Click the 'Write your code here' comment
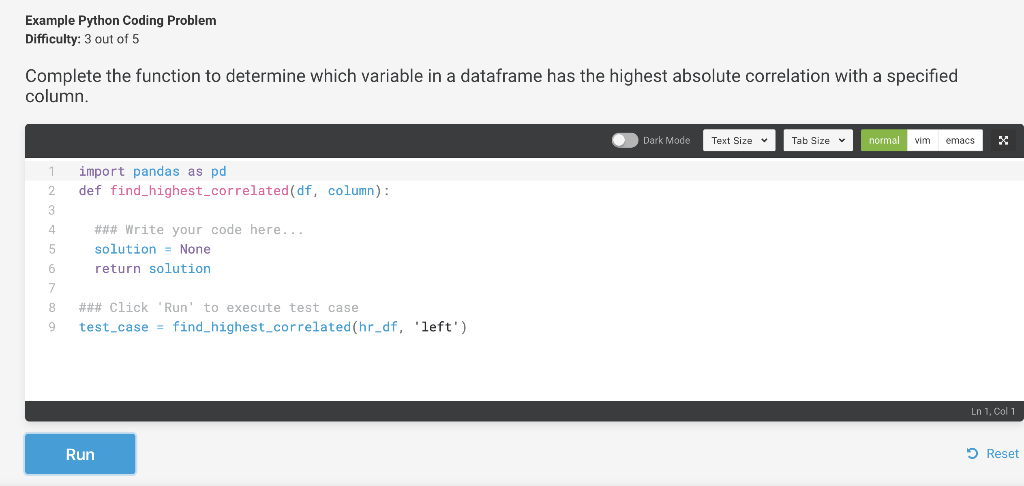This screenshot has height=486, width=1024. 199,230
